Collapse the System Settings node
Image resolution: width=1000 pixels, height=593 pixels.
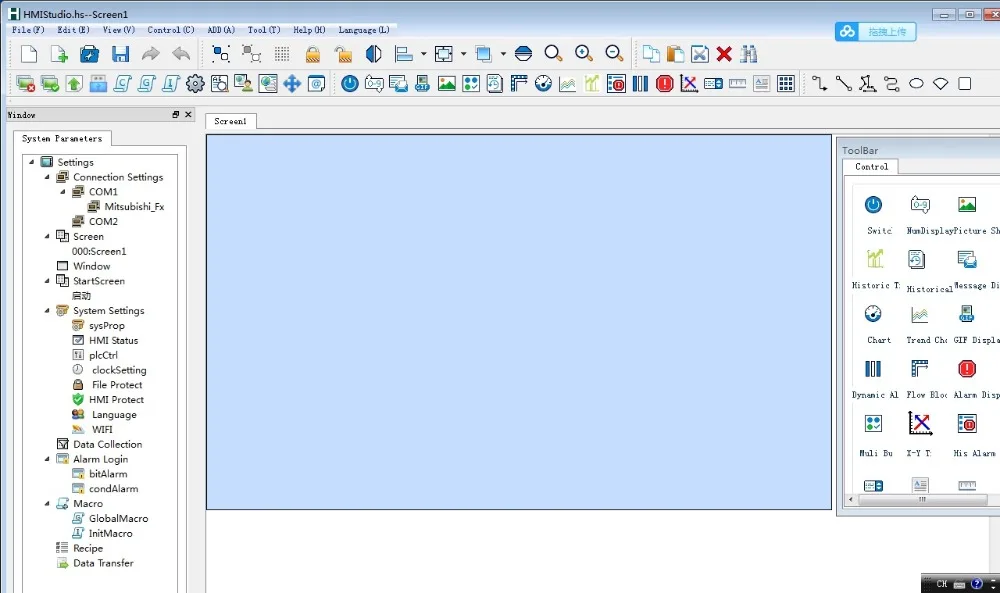click(47, 311)
